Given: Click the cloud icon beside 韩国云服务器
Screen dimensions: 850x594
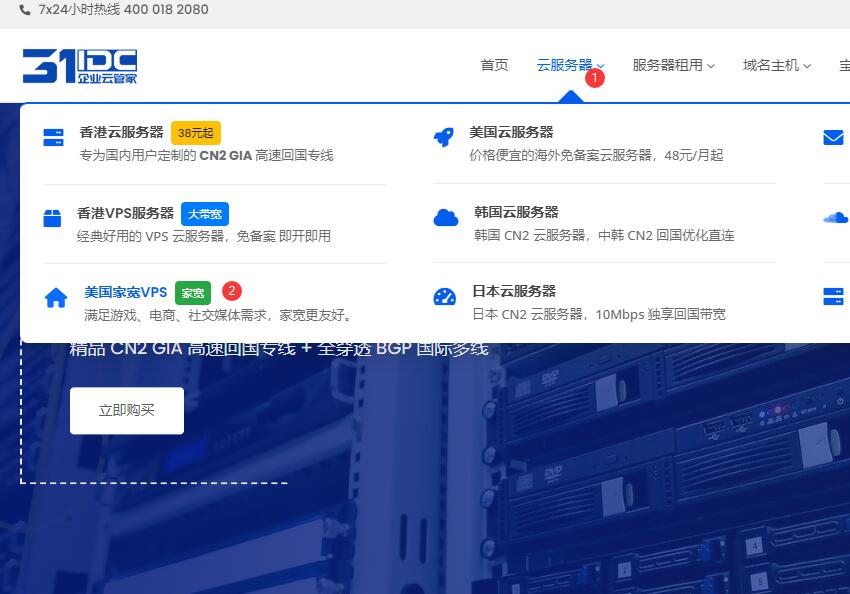Looking at the screenshot, I should [446, 218].
